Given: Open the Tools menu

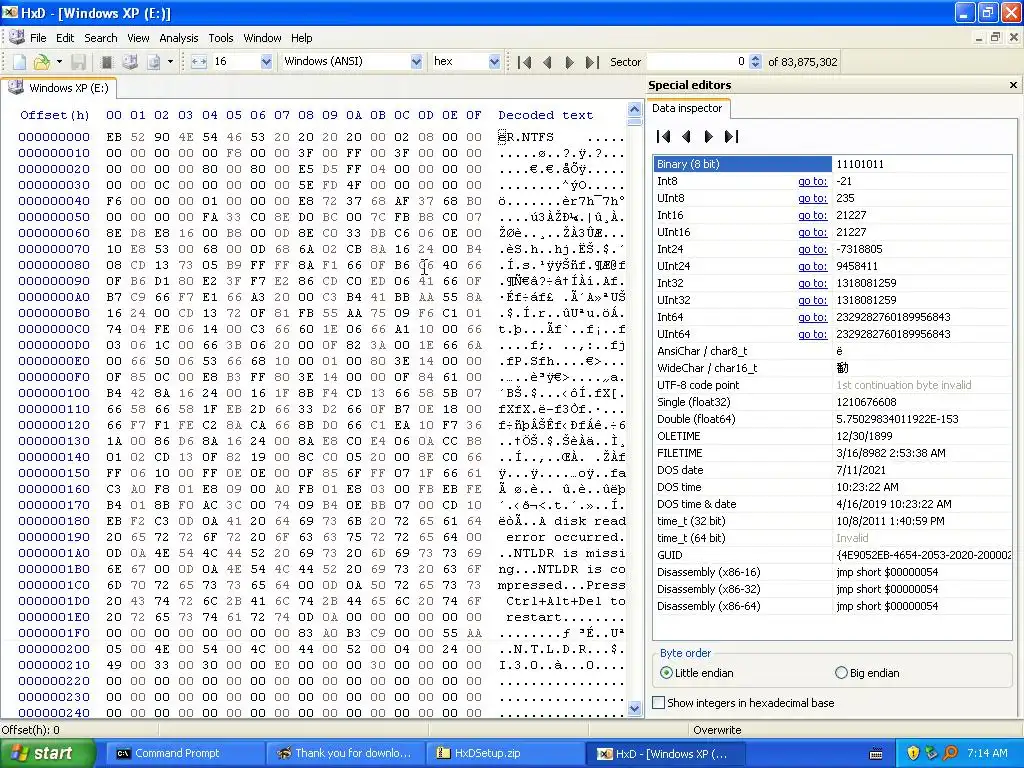Looking at the screenshot, I should click(x=221, y=38).
